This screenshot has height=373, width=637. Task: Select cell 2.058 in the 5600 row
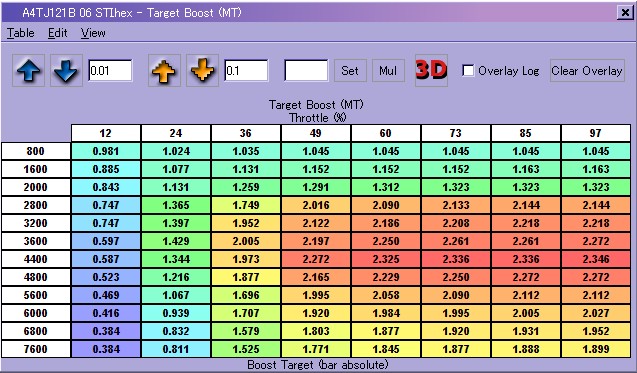coord(386,295)
